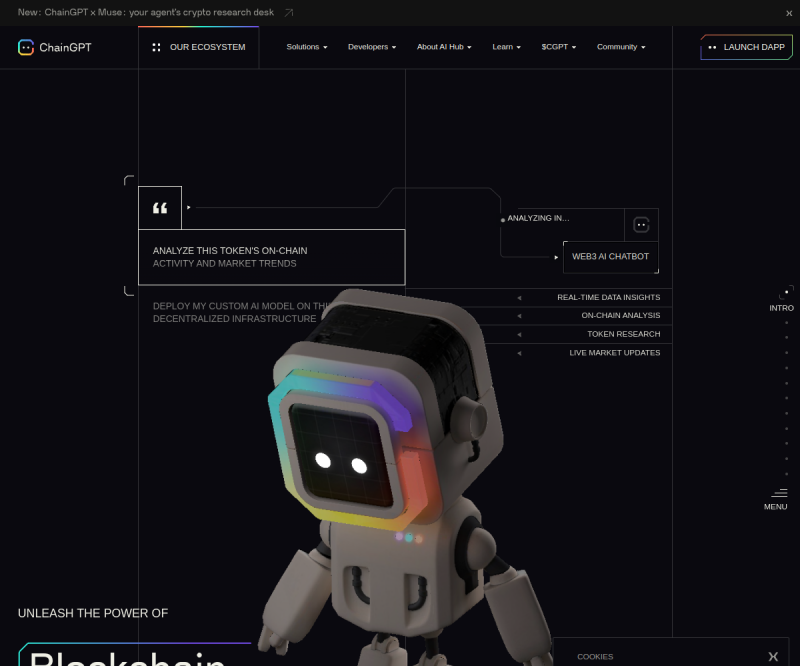Screen dimensions: 800x666
Task: Click the Launch DApp button
Action: (x=746, y=47)
